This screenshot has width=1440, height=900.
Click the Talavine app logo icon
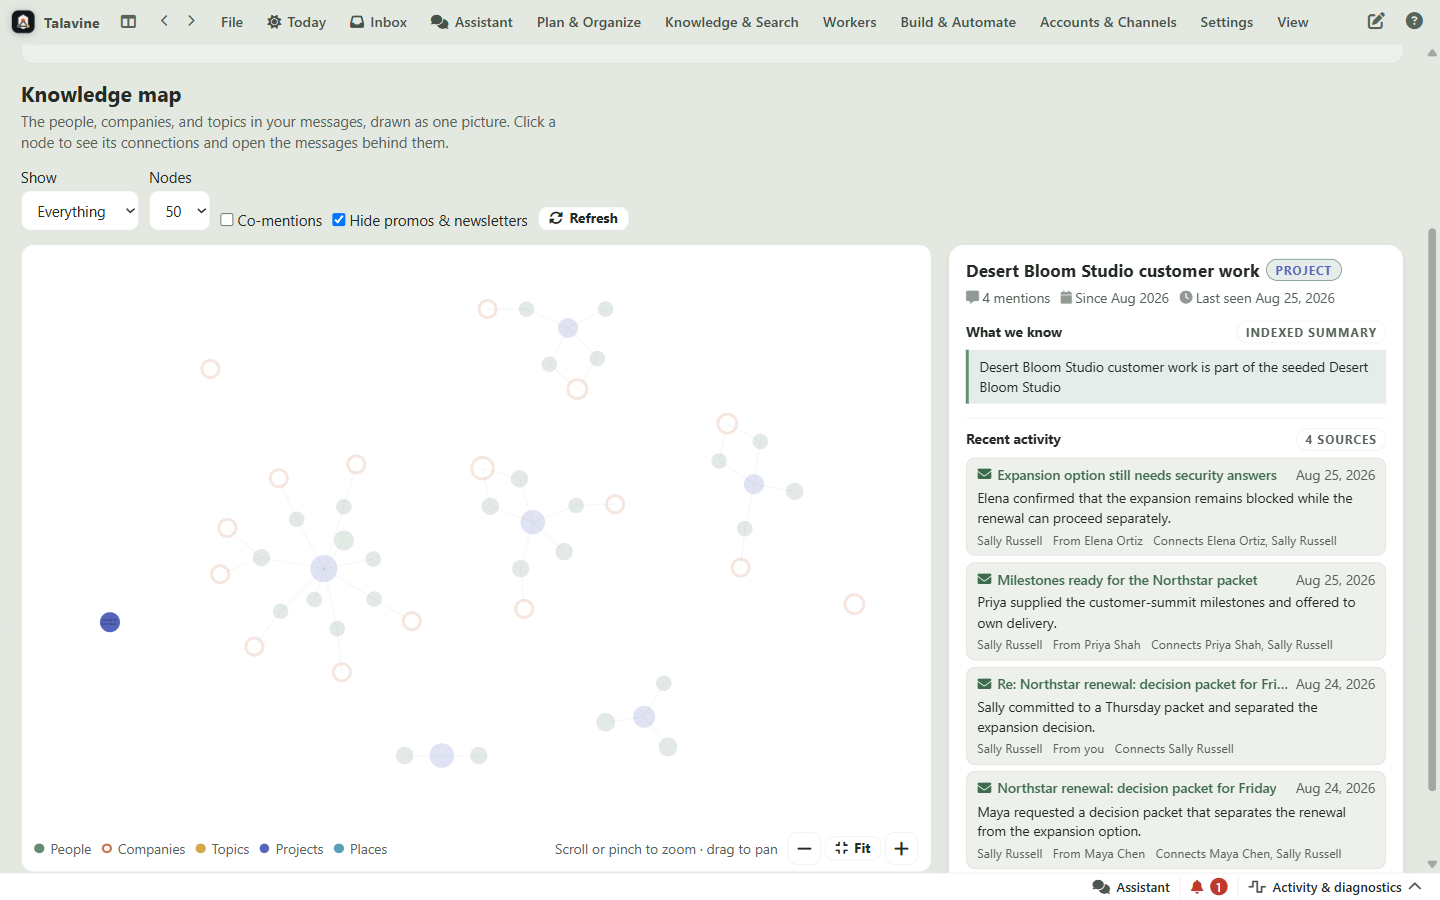click(23, 22)
